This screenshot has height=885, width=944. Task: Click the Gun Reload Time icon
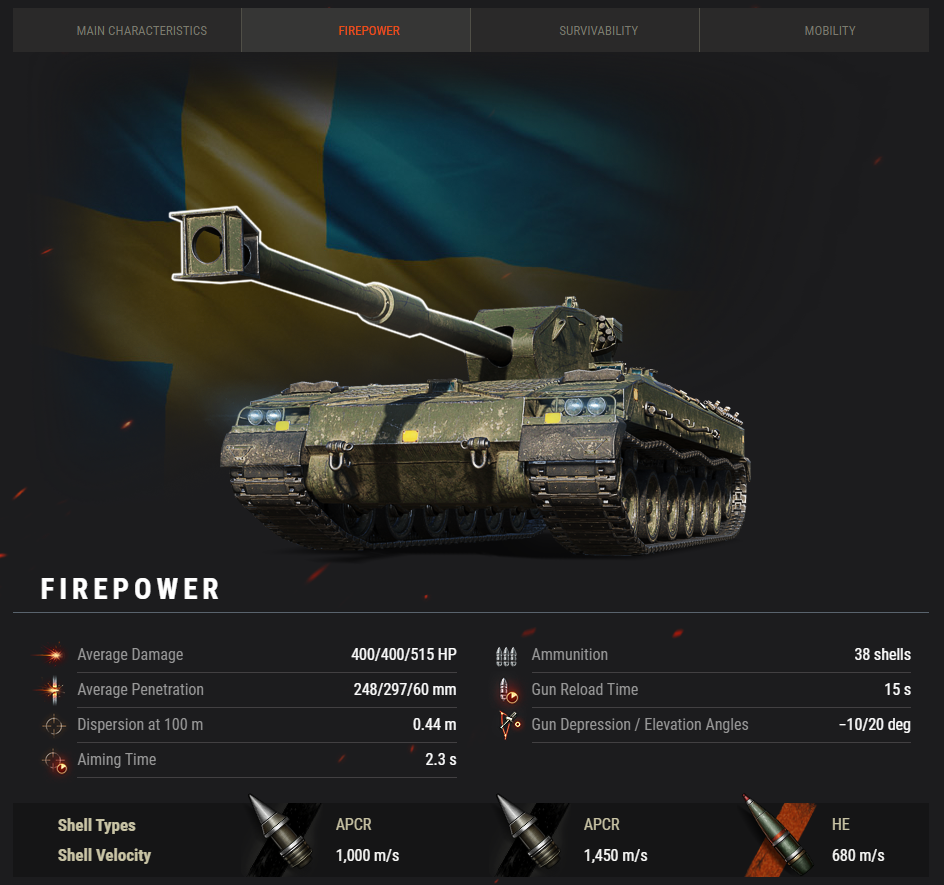[x=508, y=691]
